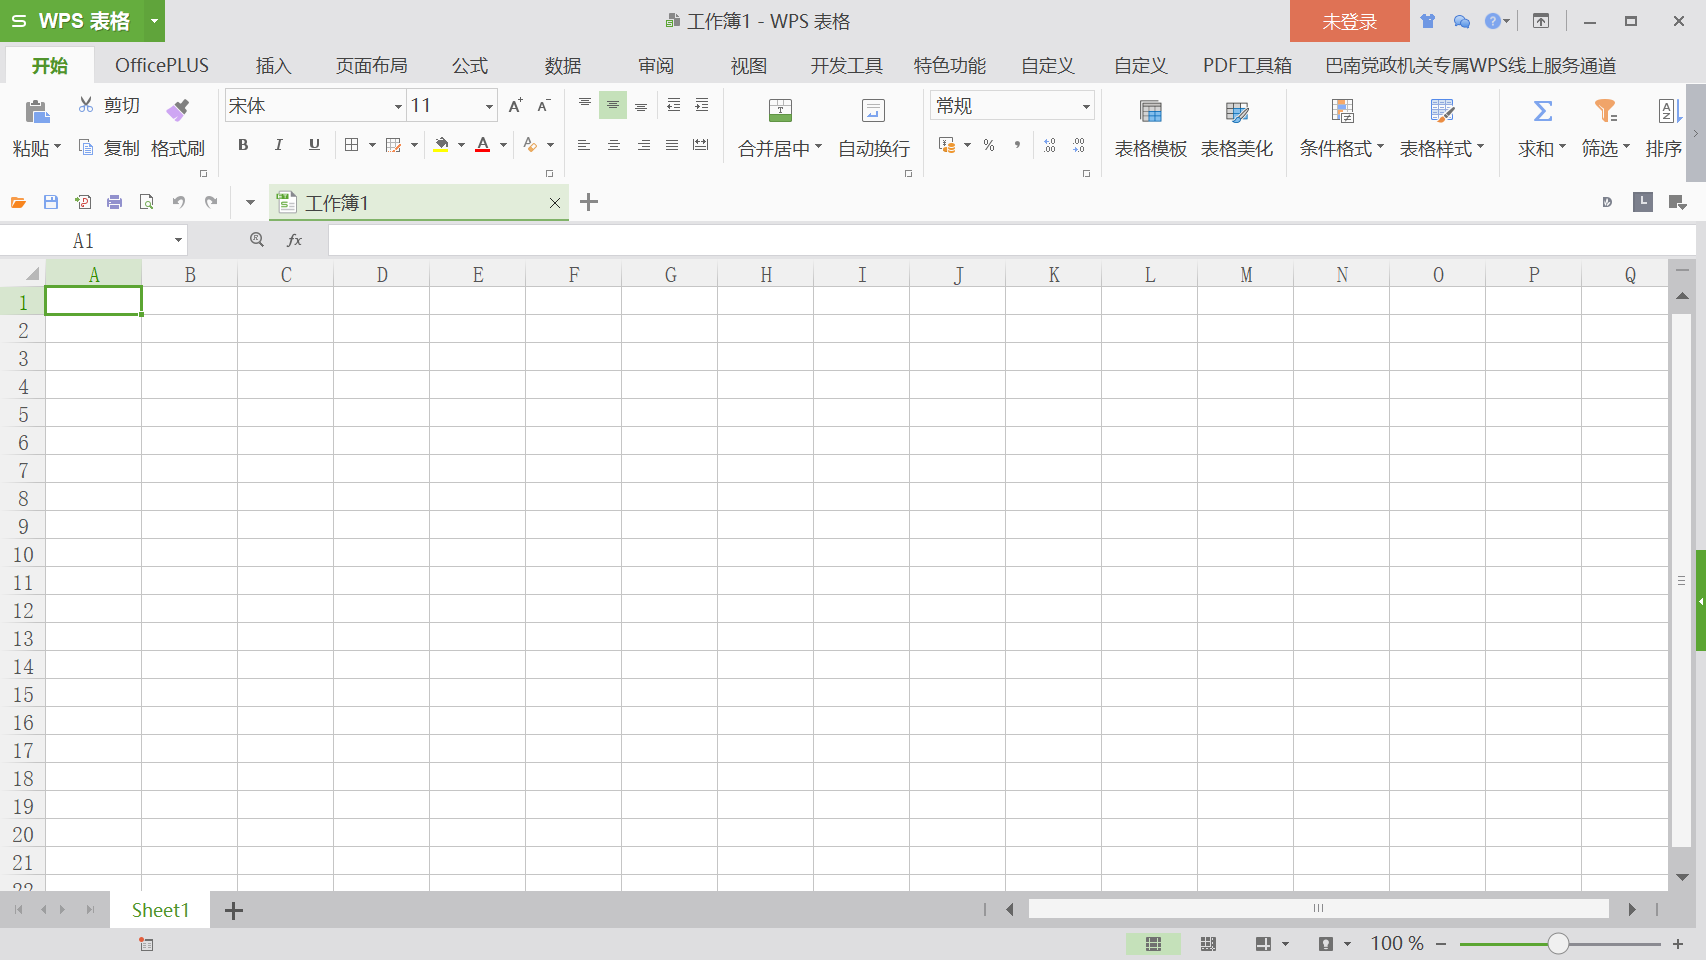Cut selection with the 剪切 scissors button

tap(108, 105)
